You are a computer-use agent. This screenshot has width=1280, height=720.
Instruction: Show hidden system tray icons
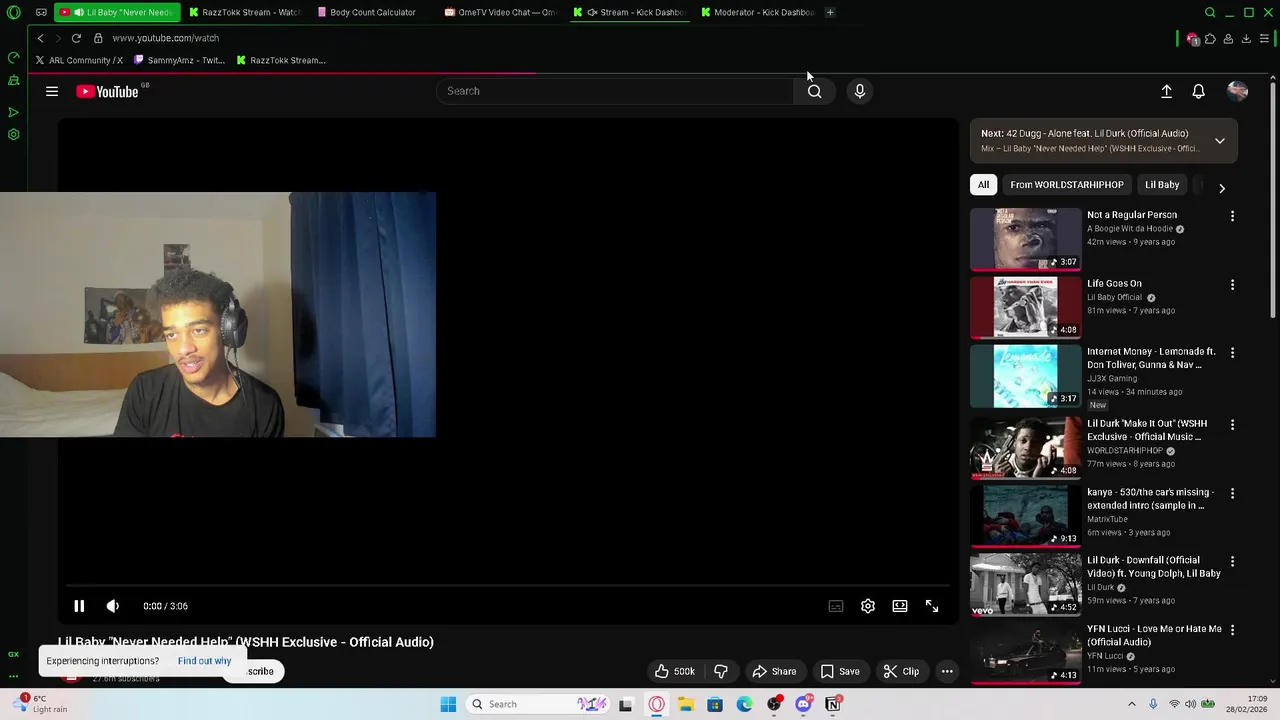pyautogui.click(x=1132, y=704)
